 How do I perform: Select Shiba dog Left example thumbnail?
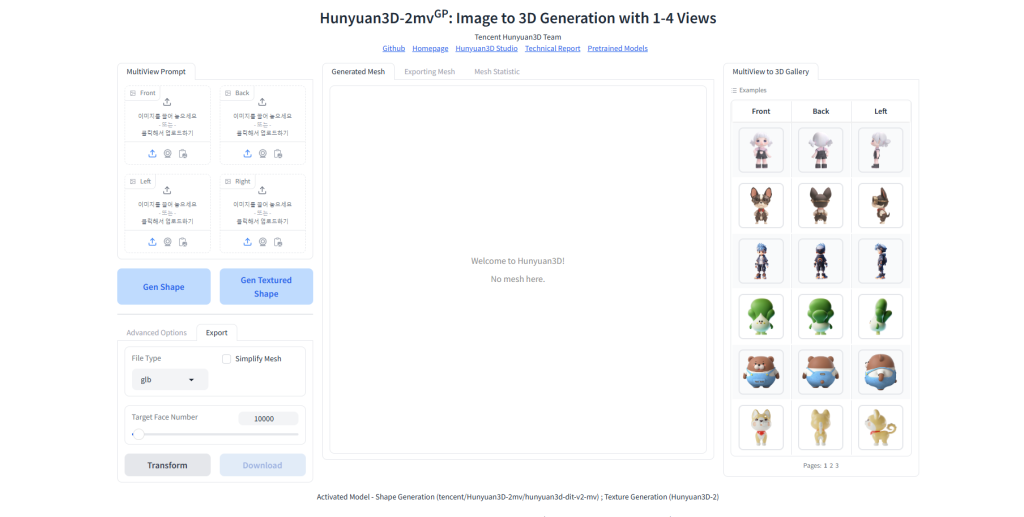tap(880, 428)
